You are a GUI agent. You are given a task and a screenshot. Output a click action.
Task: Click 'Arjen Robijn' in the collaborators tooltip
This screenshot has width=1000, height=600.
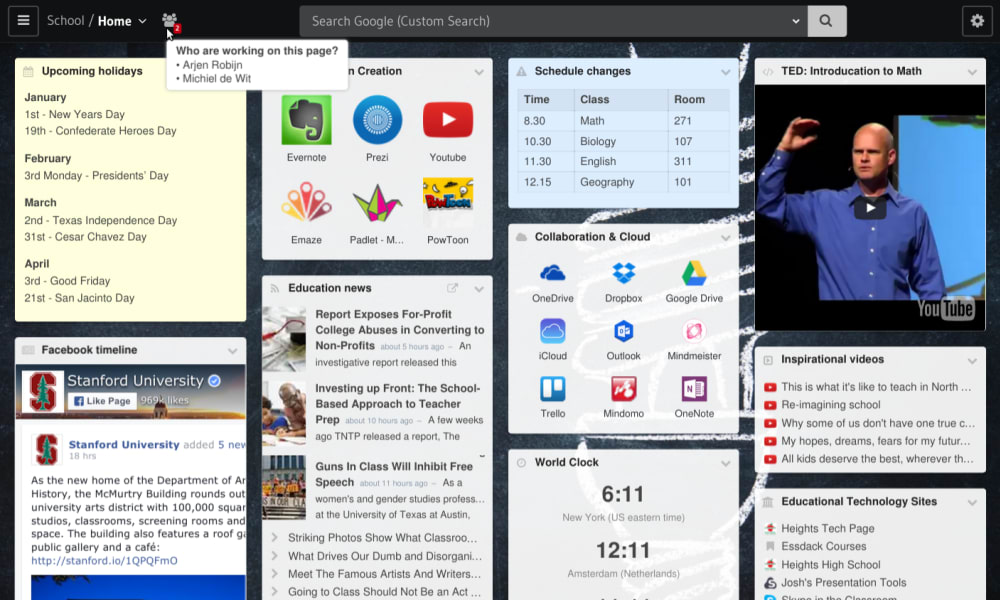tap(212, 64)
